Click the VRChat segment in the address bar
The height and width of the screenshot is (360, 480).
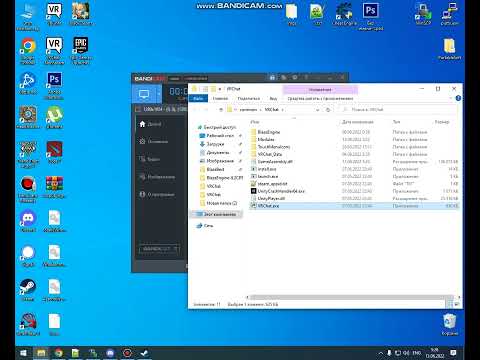tap(271, 109)
